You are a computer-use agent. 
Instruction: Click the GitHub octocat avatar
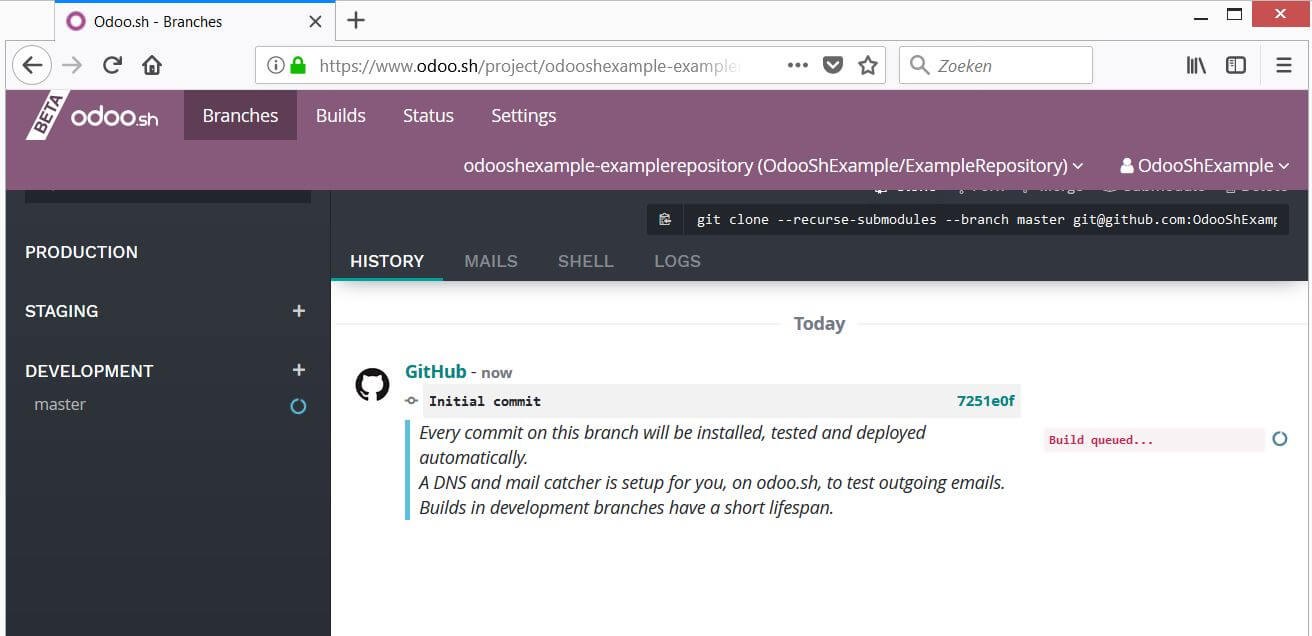coord(372,385)
